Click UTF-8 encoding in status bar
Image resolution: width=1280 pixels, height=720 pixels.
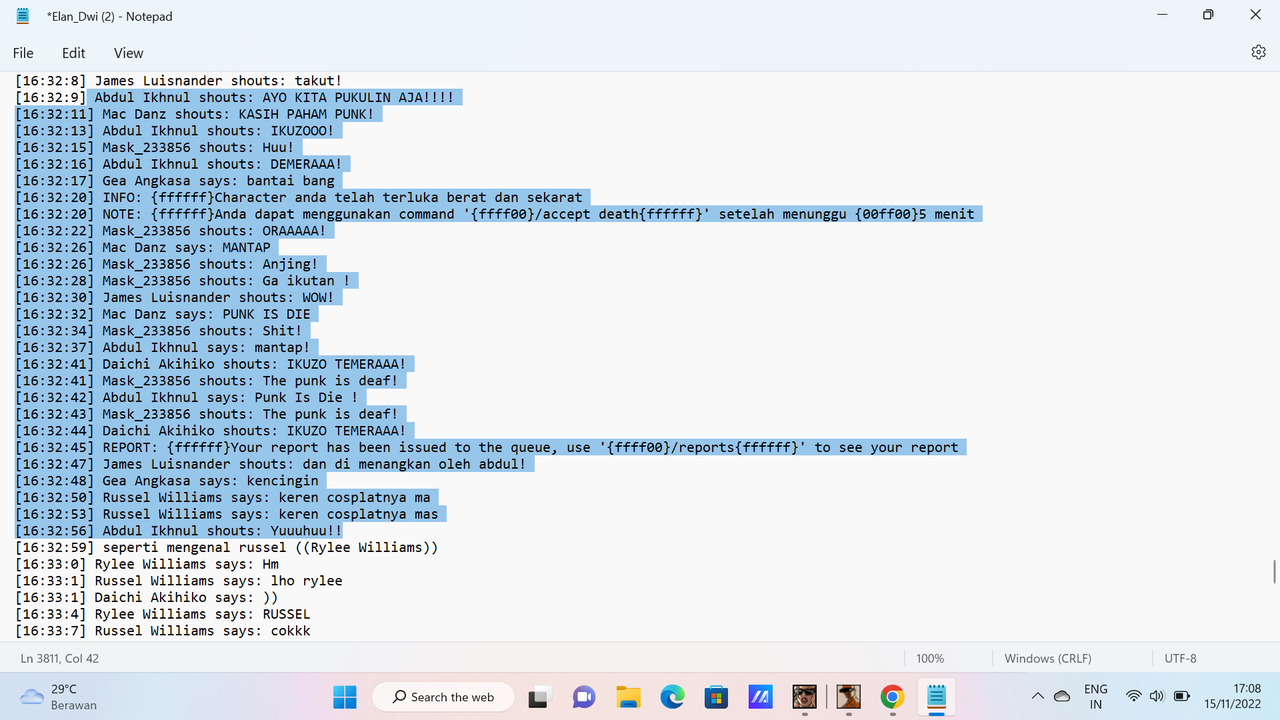point(1180,658)
